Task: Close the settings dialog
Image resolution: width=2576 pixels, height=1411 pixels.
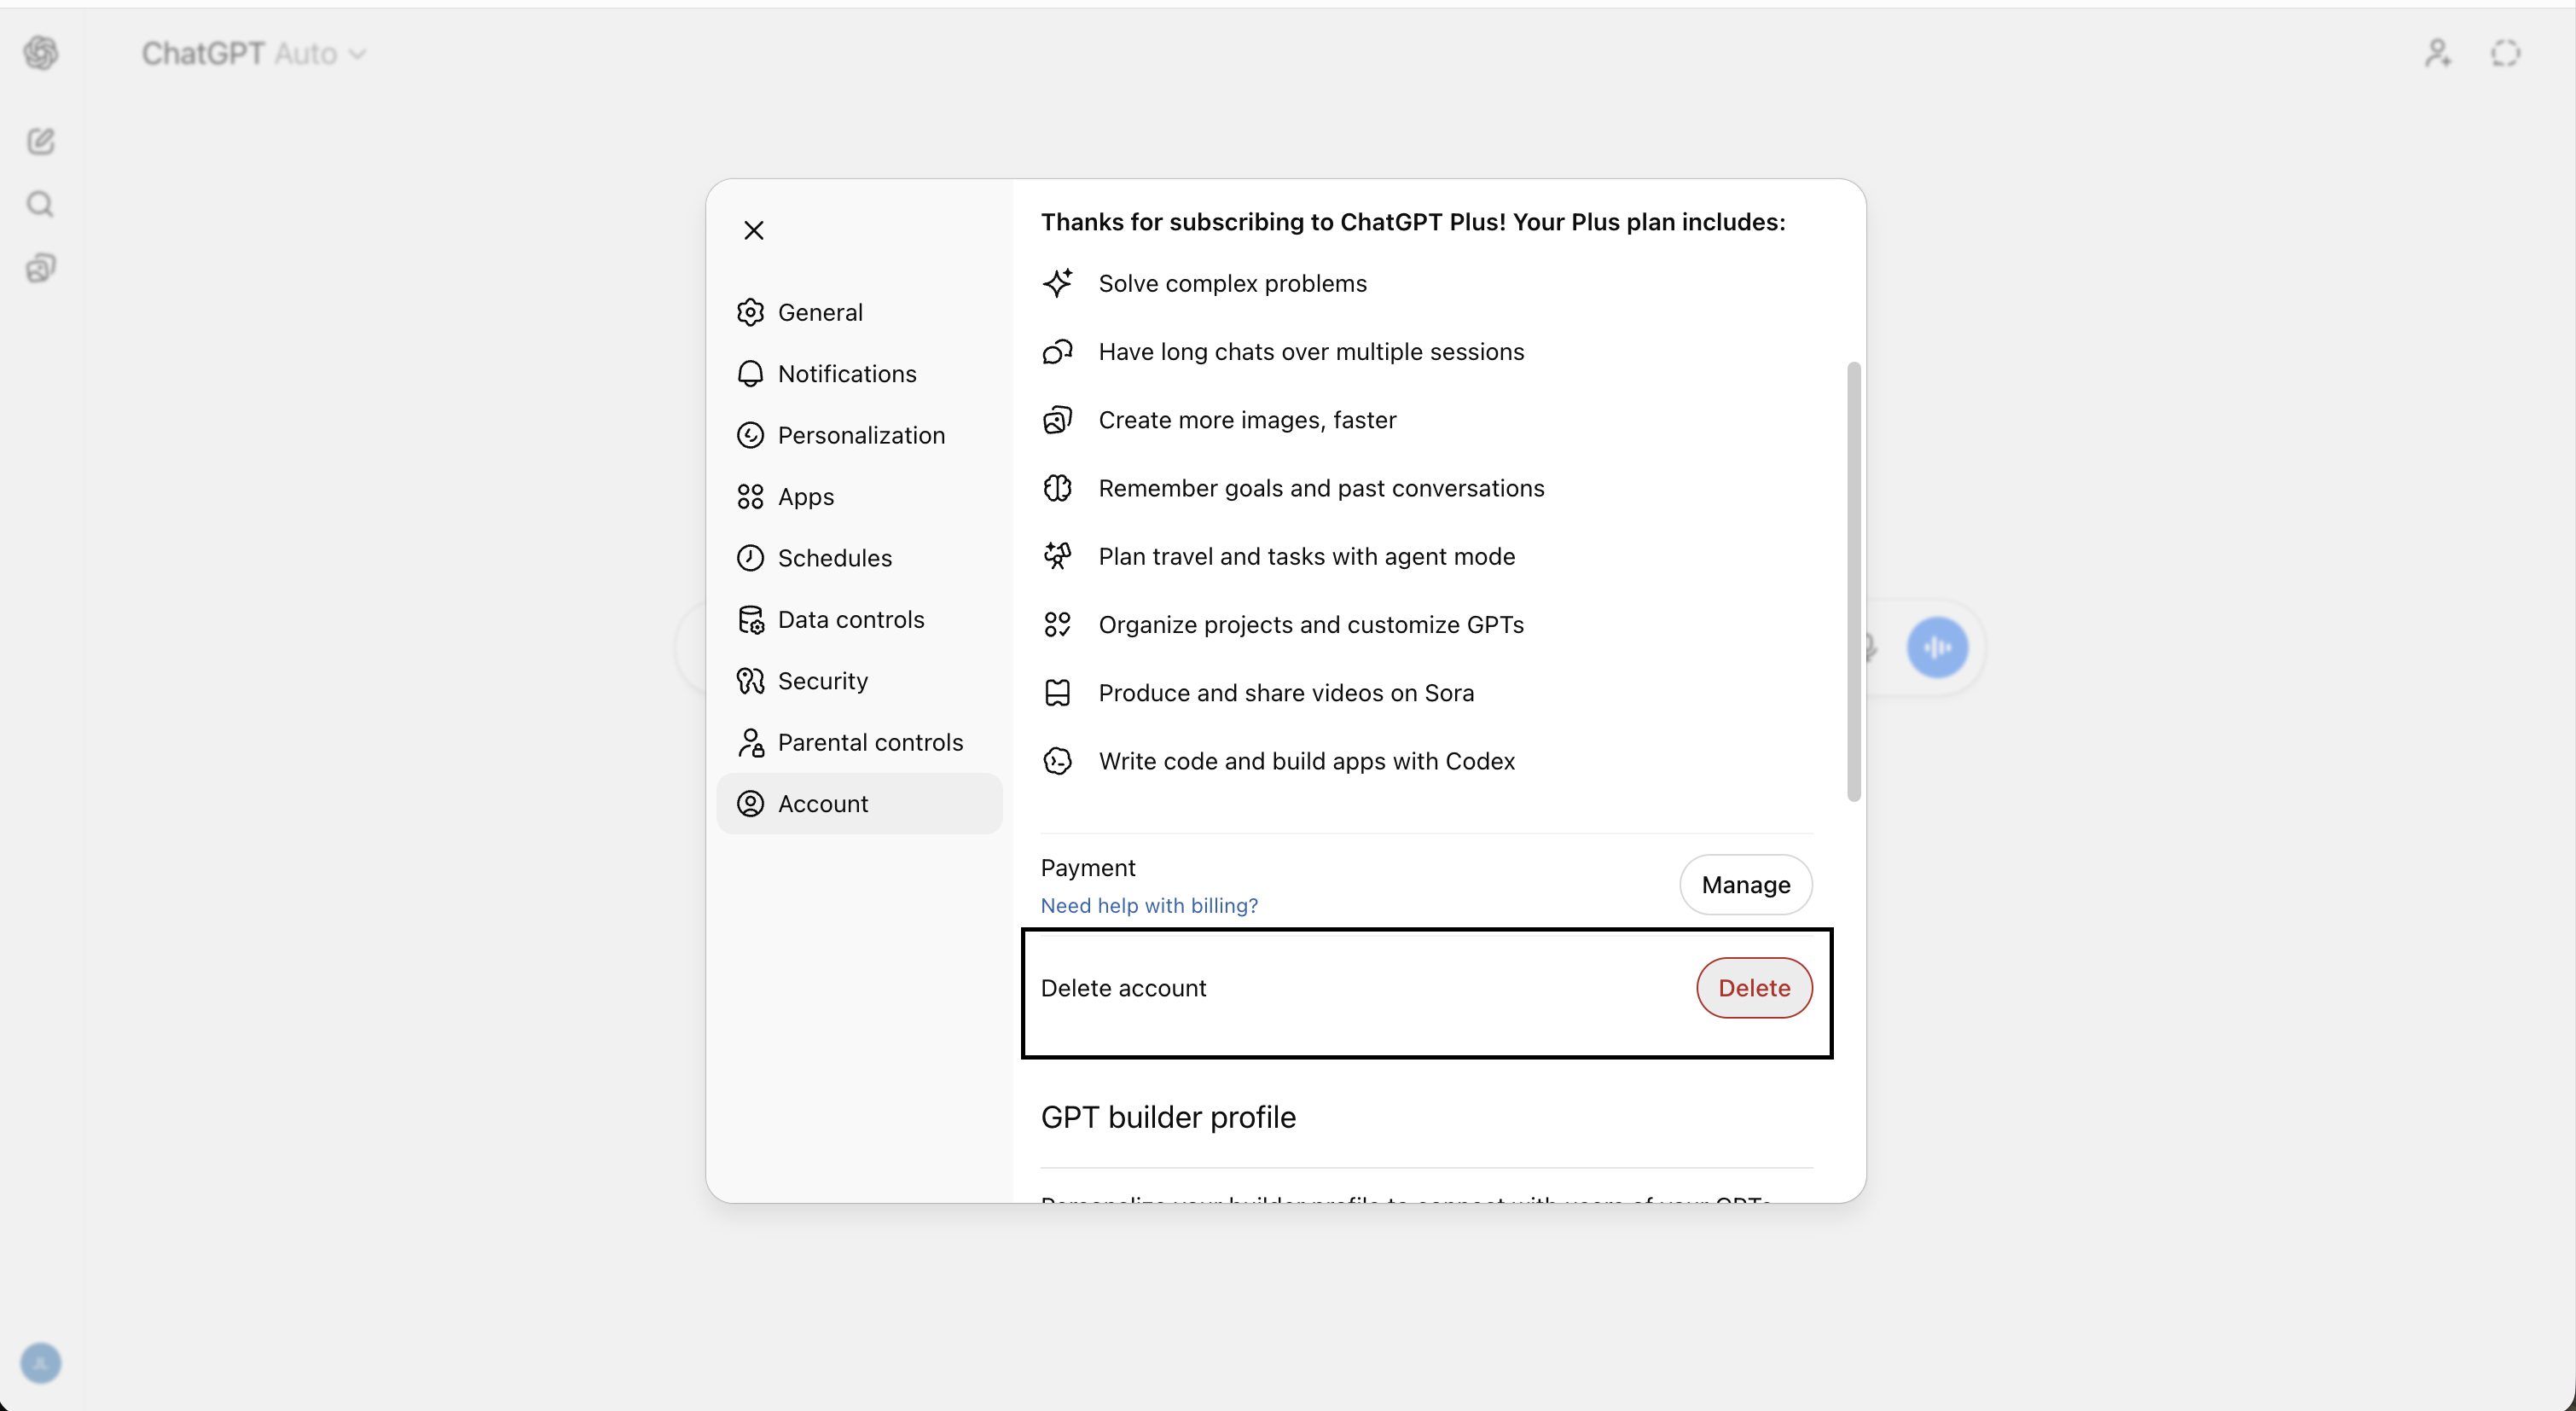Action: pyautogui.click(x=754, y=230)
